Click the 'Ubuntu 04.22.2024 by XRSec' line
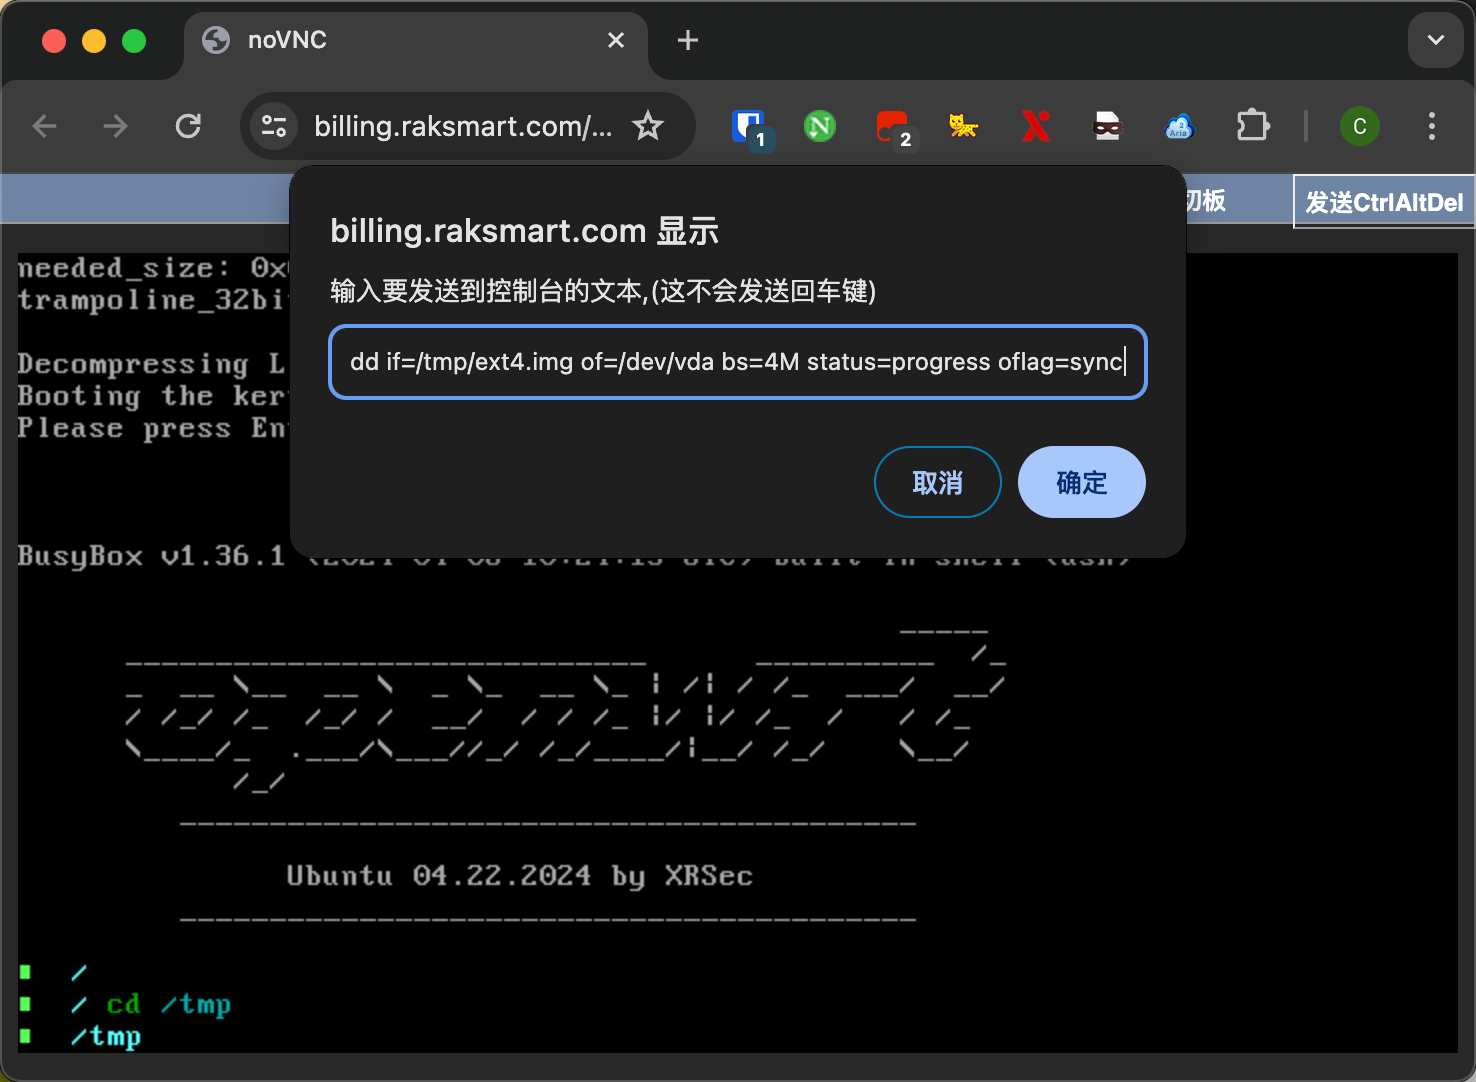The width and height of the screenshot is (1476, 1082). [x=519, y=876]
